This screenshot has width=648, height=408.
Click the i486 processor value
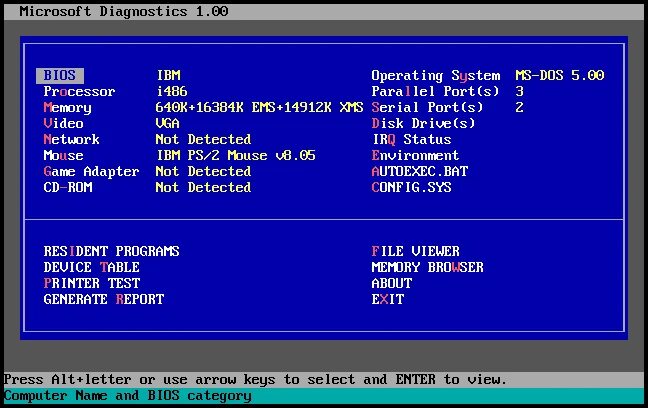click(172, 91)
